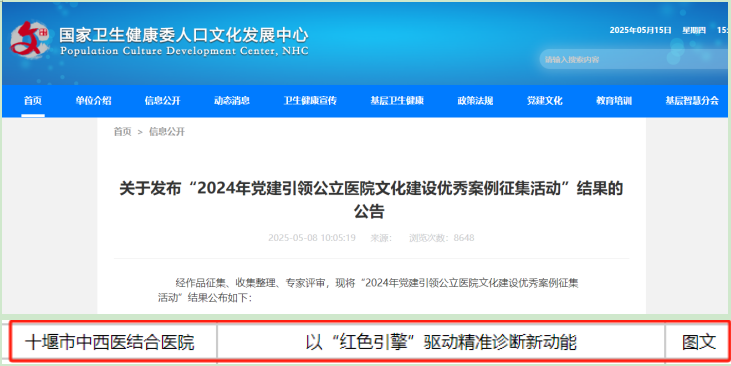Click the search input box in header

[635, 60]
